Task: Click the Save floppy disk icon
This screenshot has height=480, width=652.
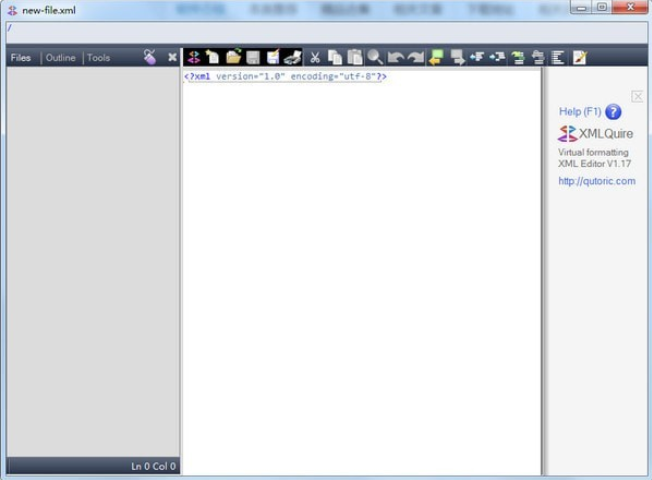Action: (253, 57)
